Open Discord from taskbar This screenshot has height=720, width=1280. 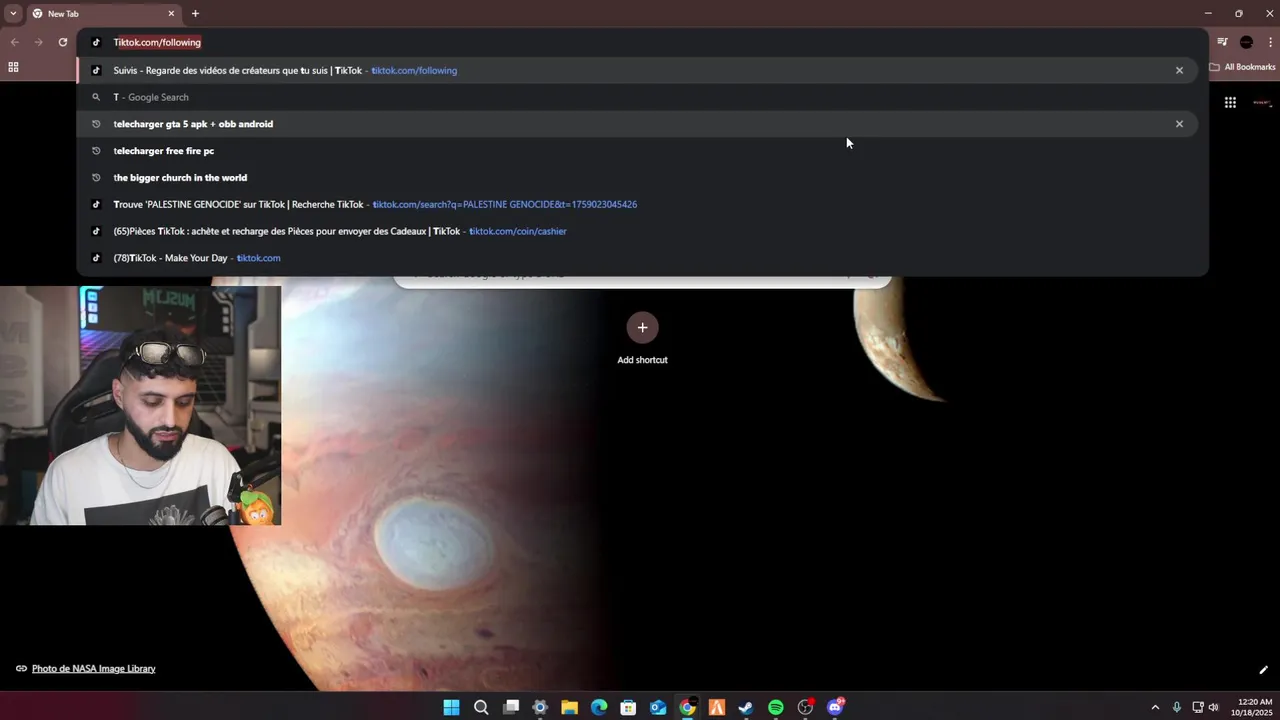point(835,707)
